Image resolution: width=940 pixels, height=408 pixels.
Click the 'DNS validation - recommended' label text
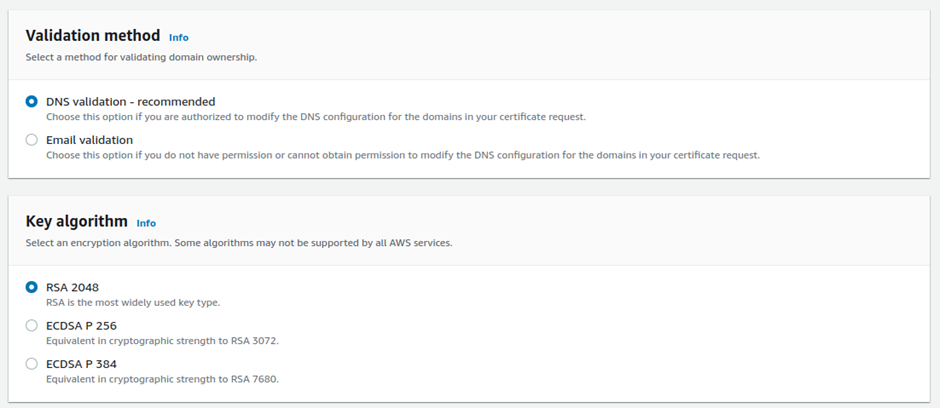click(131, 102)
